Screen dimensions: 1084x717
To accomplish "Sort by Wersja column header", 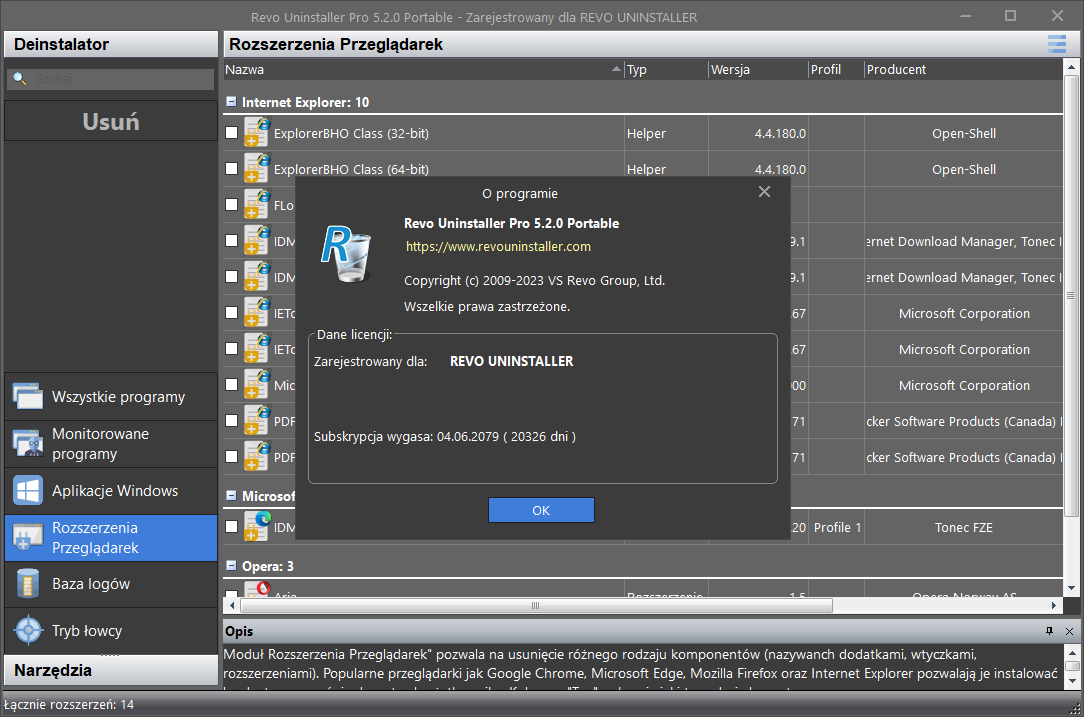I will [x=758, y=69].
